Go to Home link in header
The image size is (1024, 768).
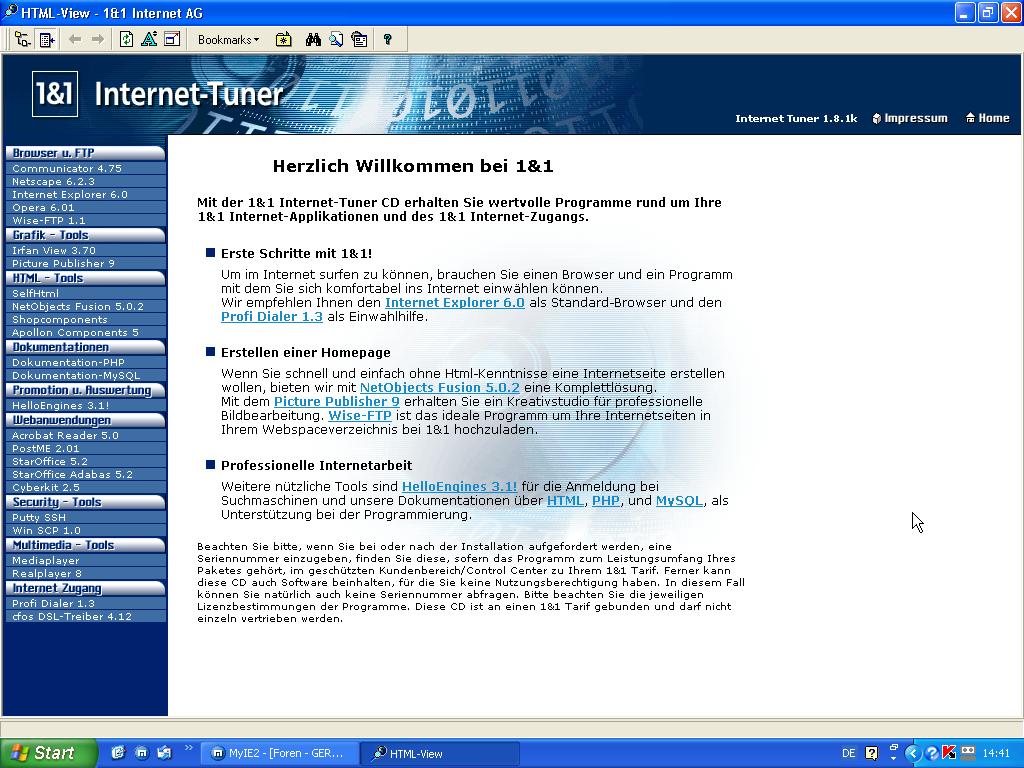pyautogui.click(x=987, y=118)
